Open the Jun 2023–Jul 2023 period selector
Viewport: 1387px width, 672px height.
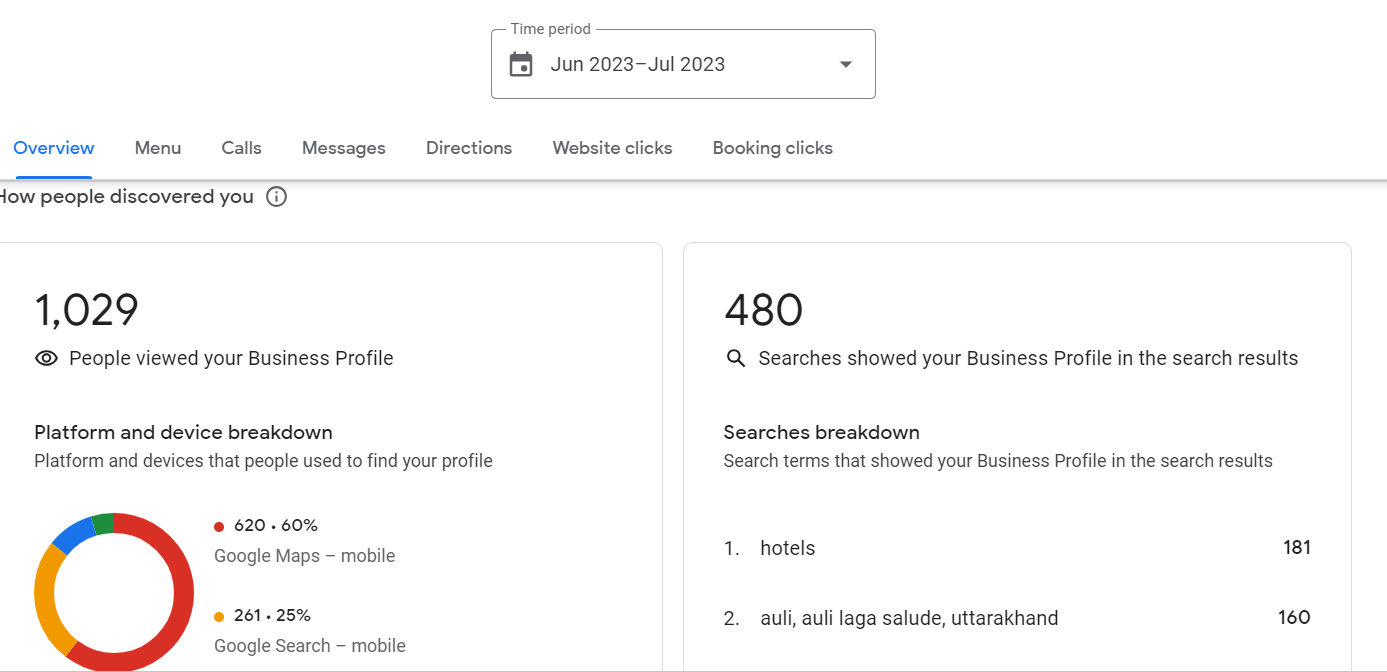(x=638, y=65)
